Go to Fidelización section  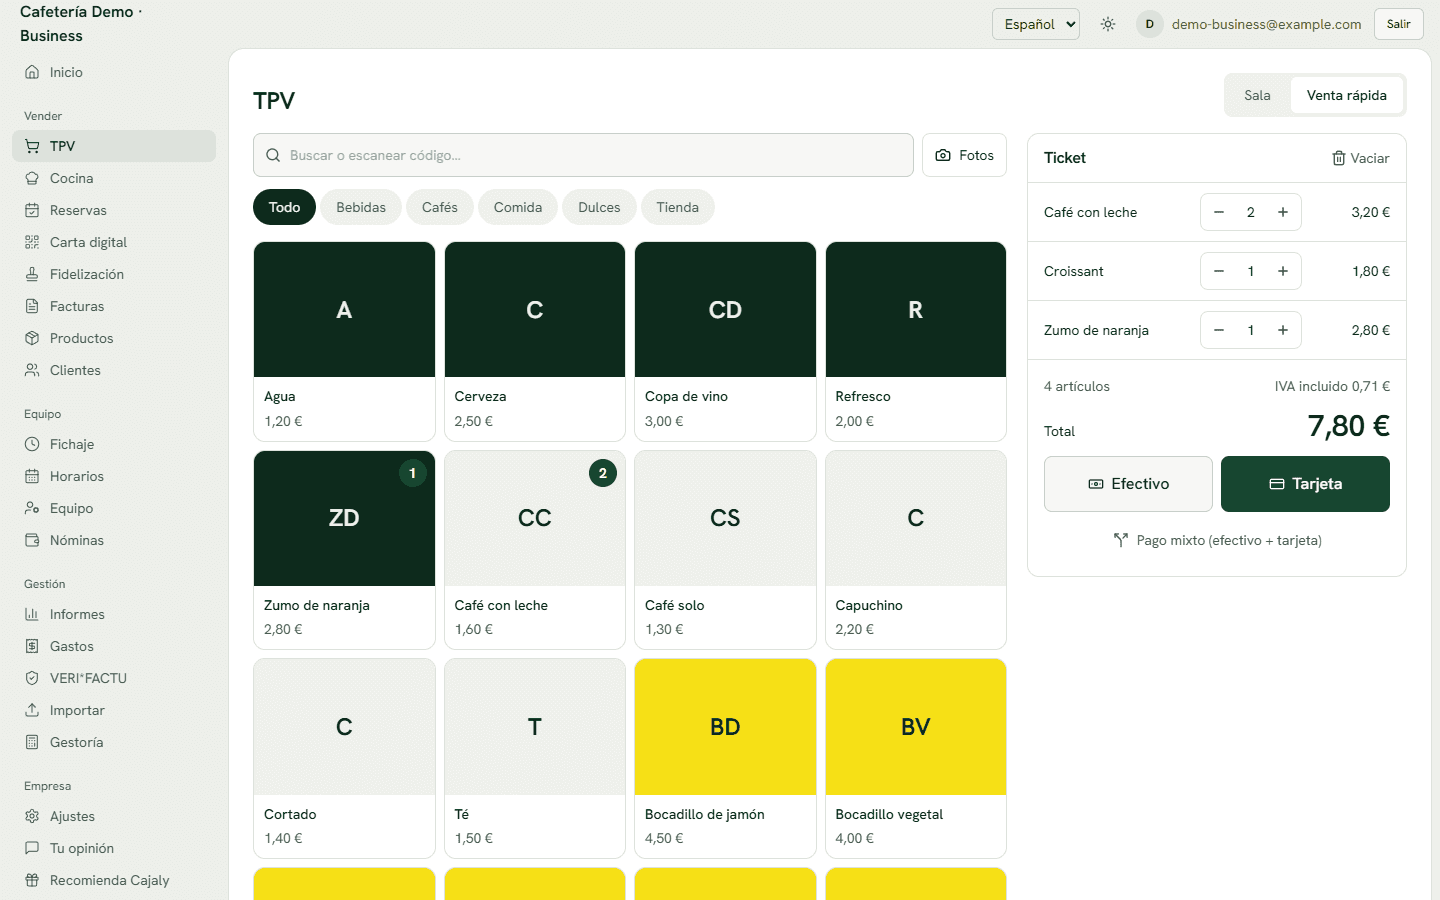(114, 274)
